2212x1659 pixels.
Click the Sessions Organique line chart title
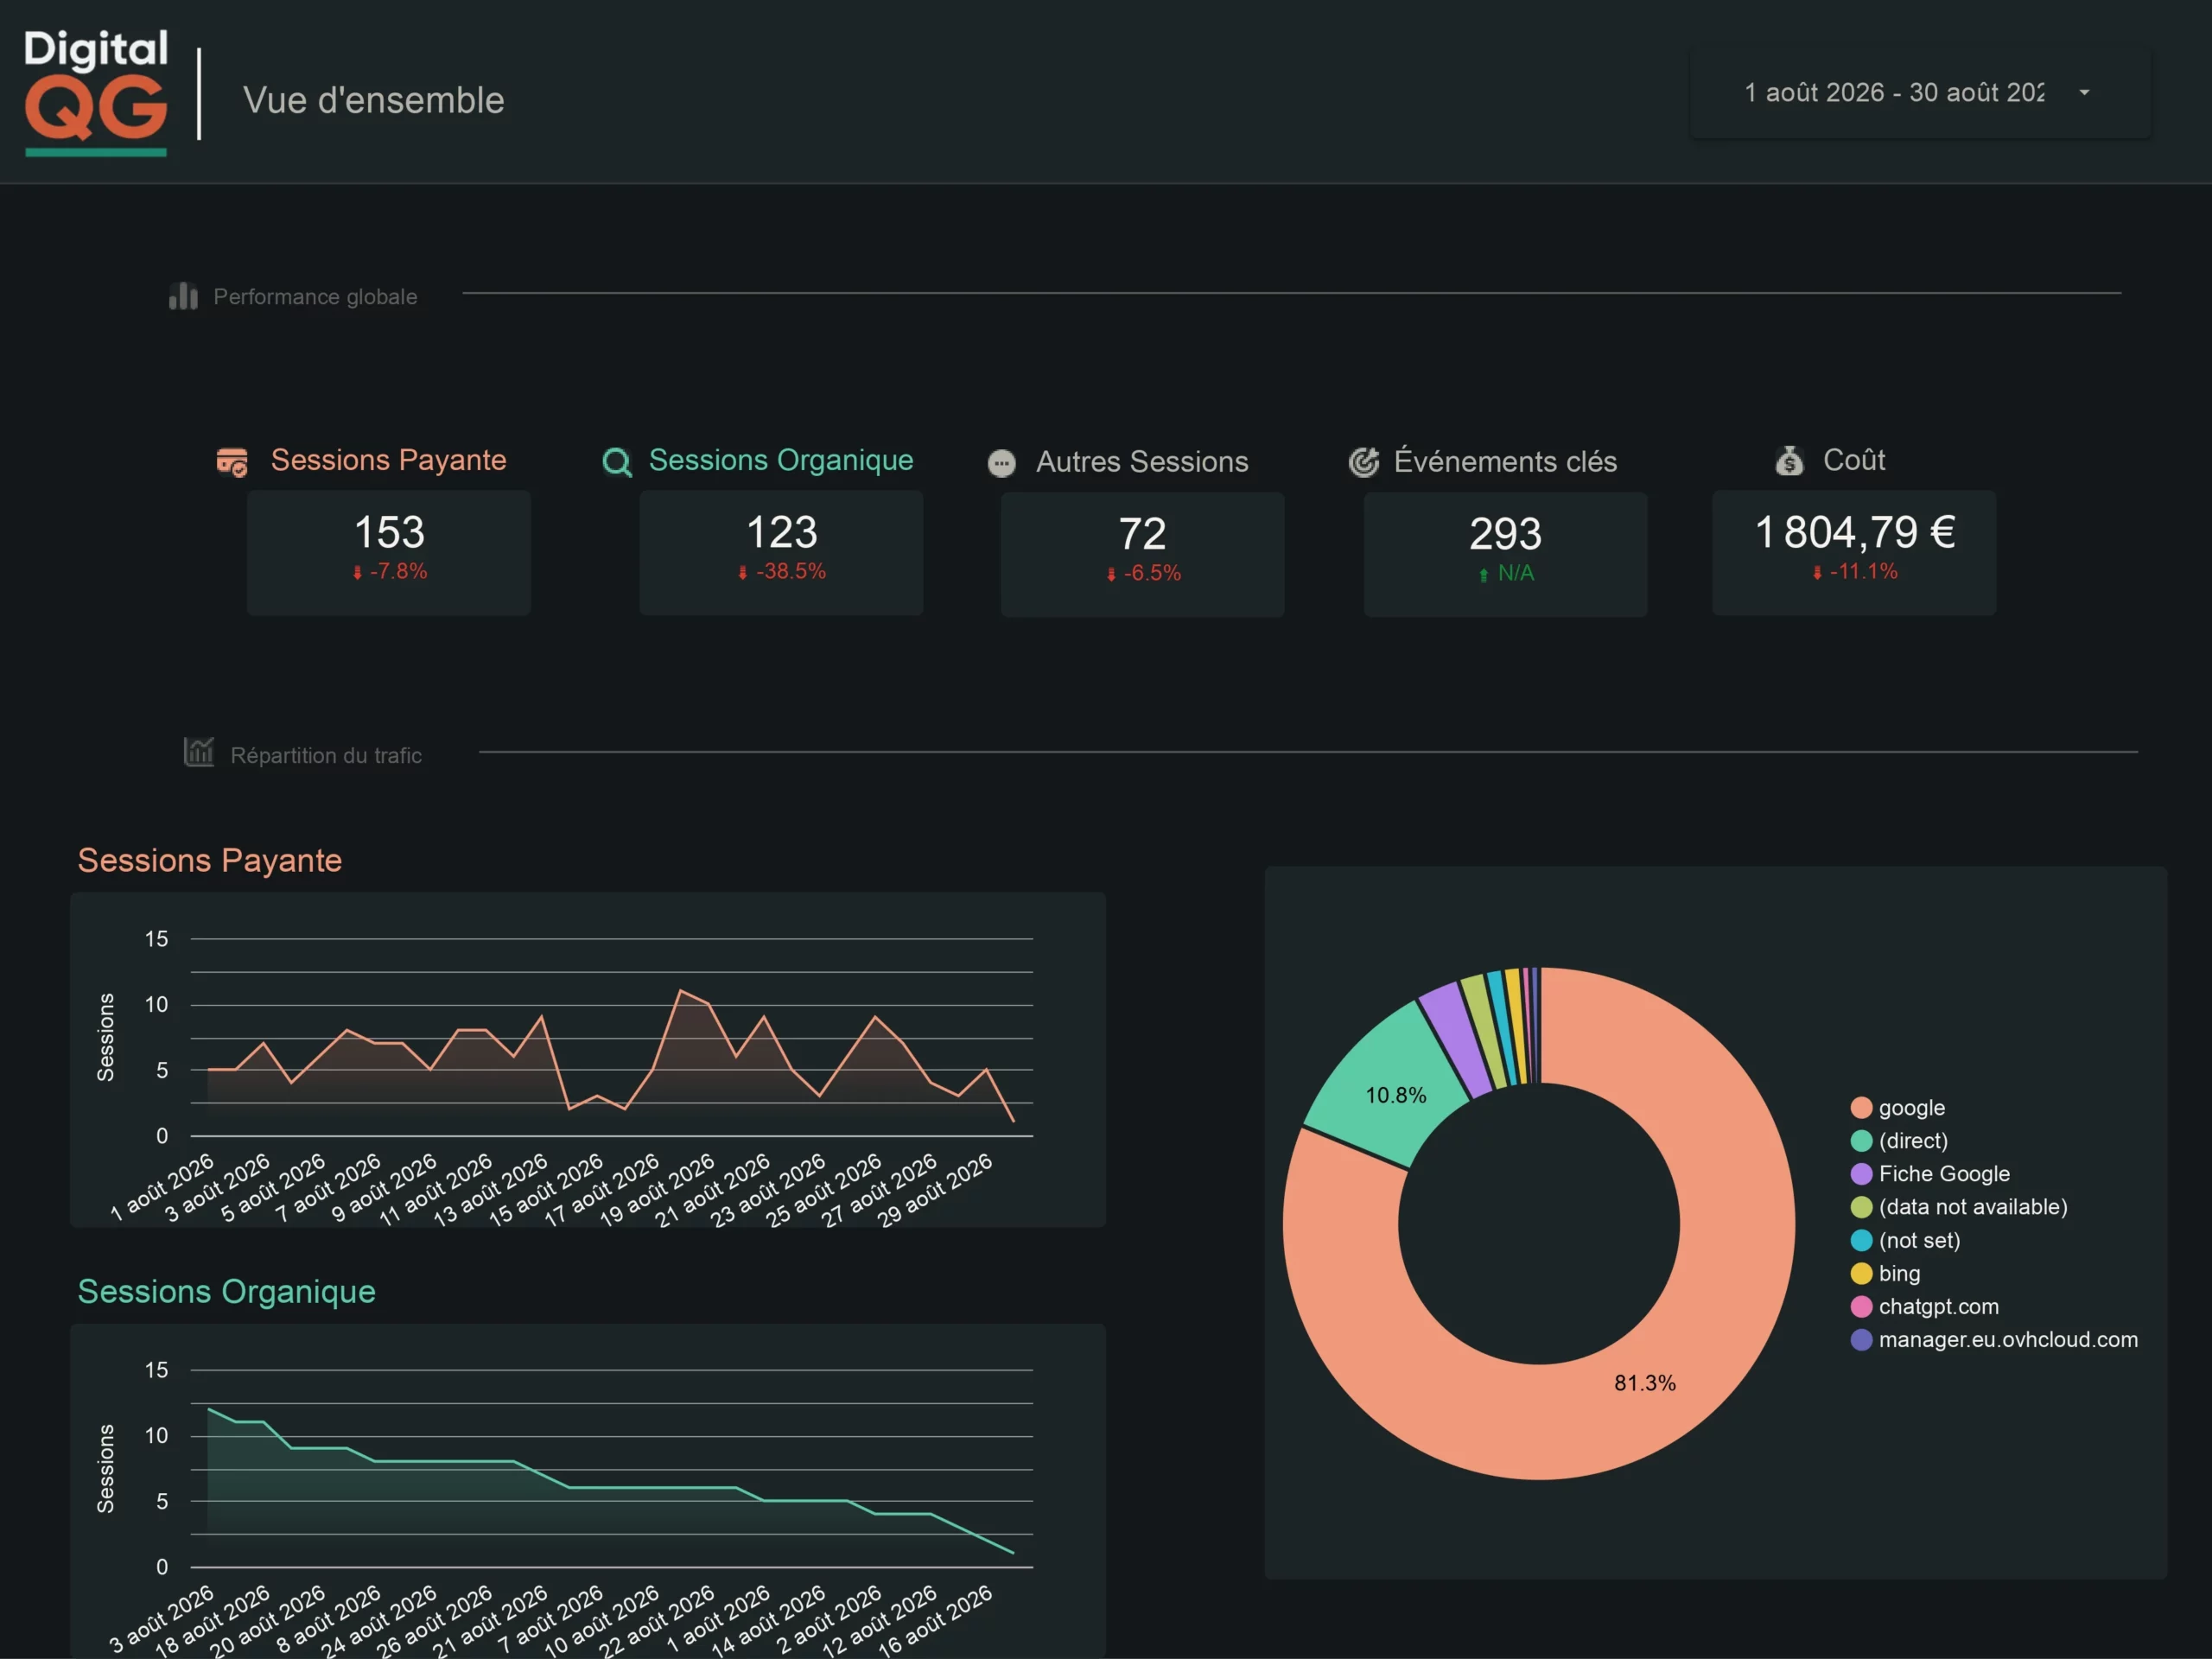[x=227, y=1291]
